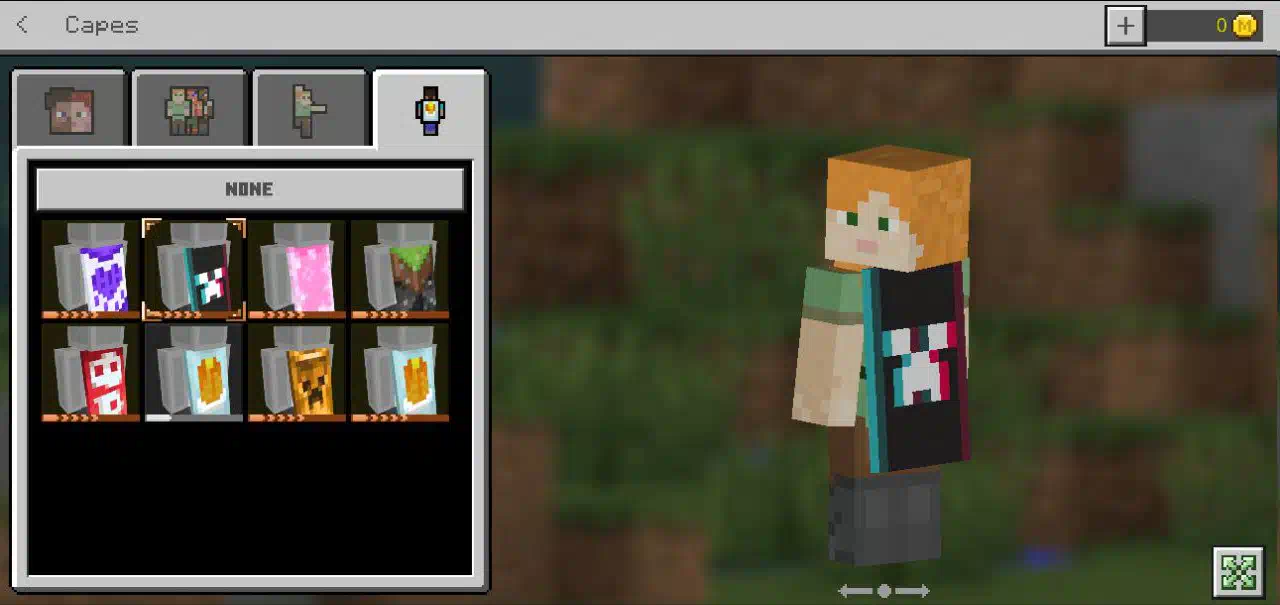Select the Capes tab with cape figure
This screenshot has height=605, width=1280.
click(x=430, y=109)
